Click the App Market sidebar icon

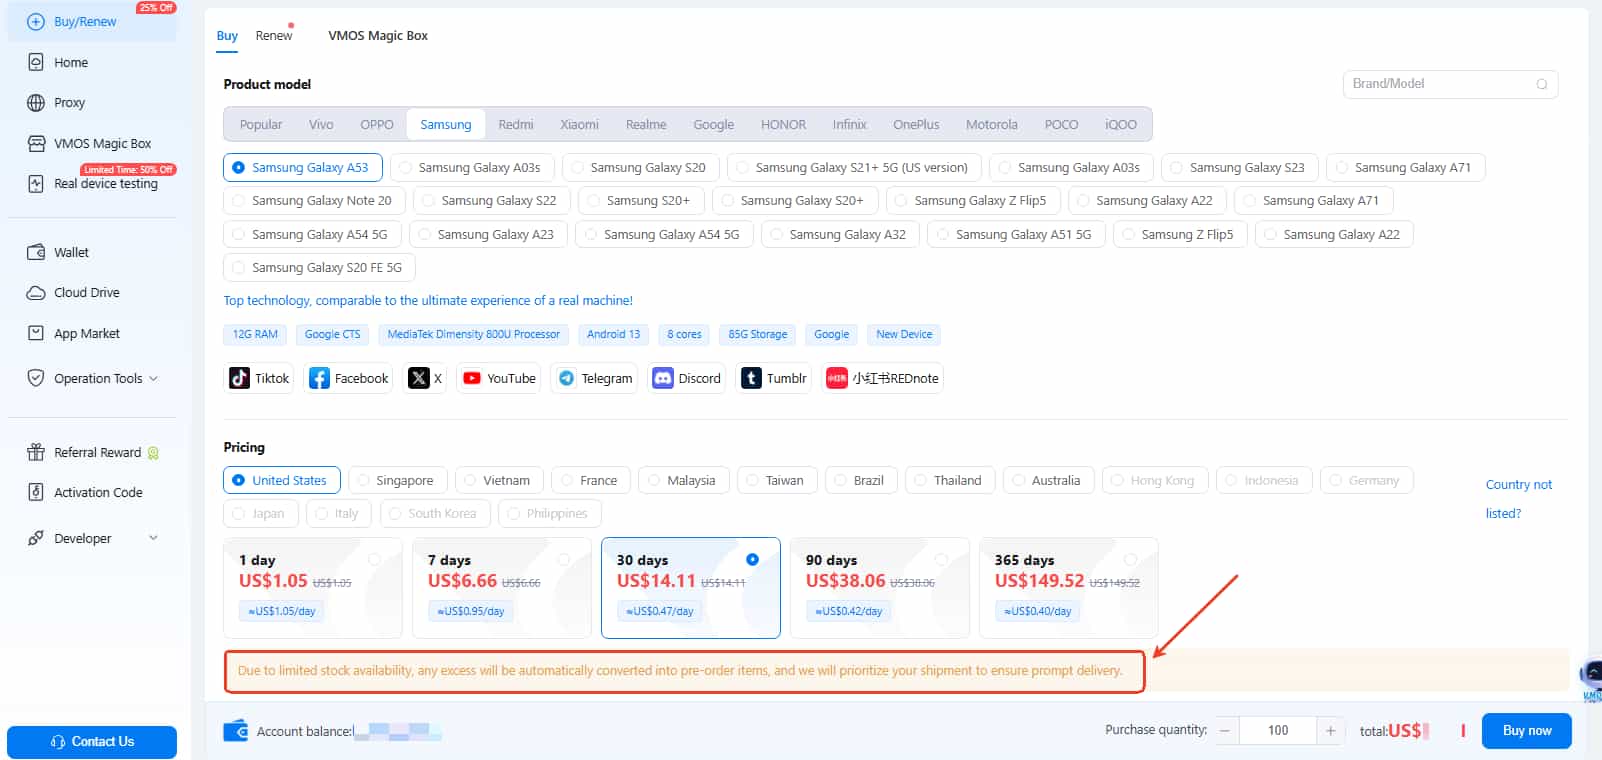pos(36,333)
